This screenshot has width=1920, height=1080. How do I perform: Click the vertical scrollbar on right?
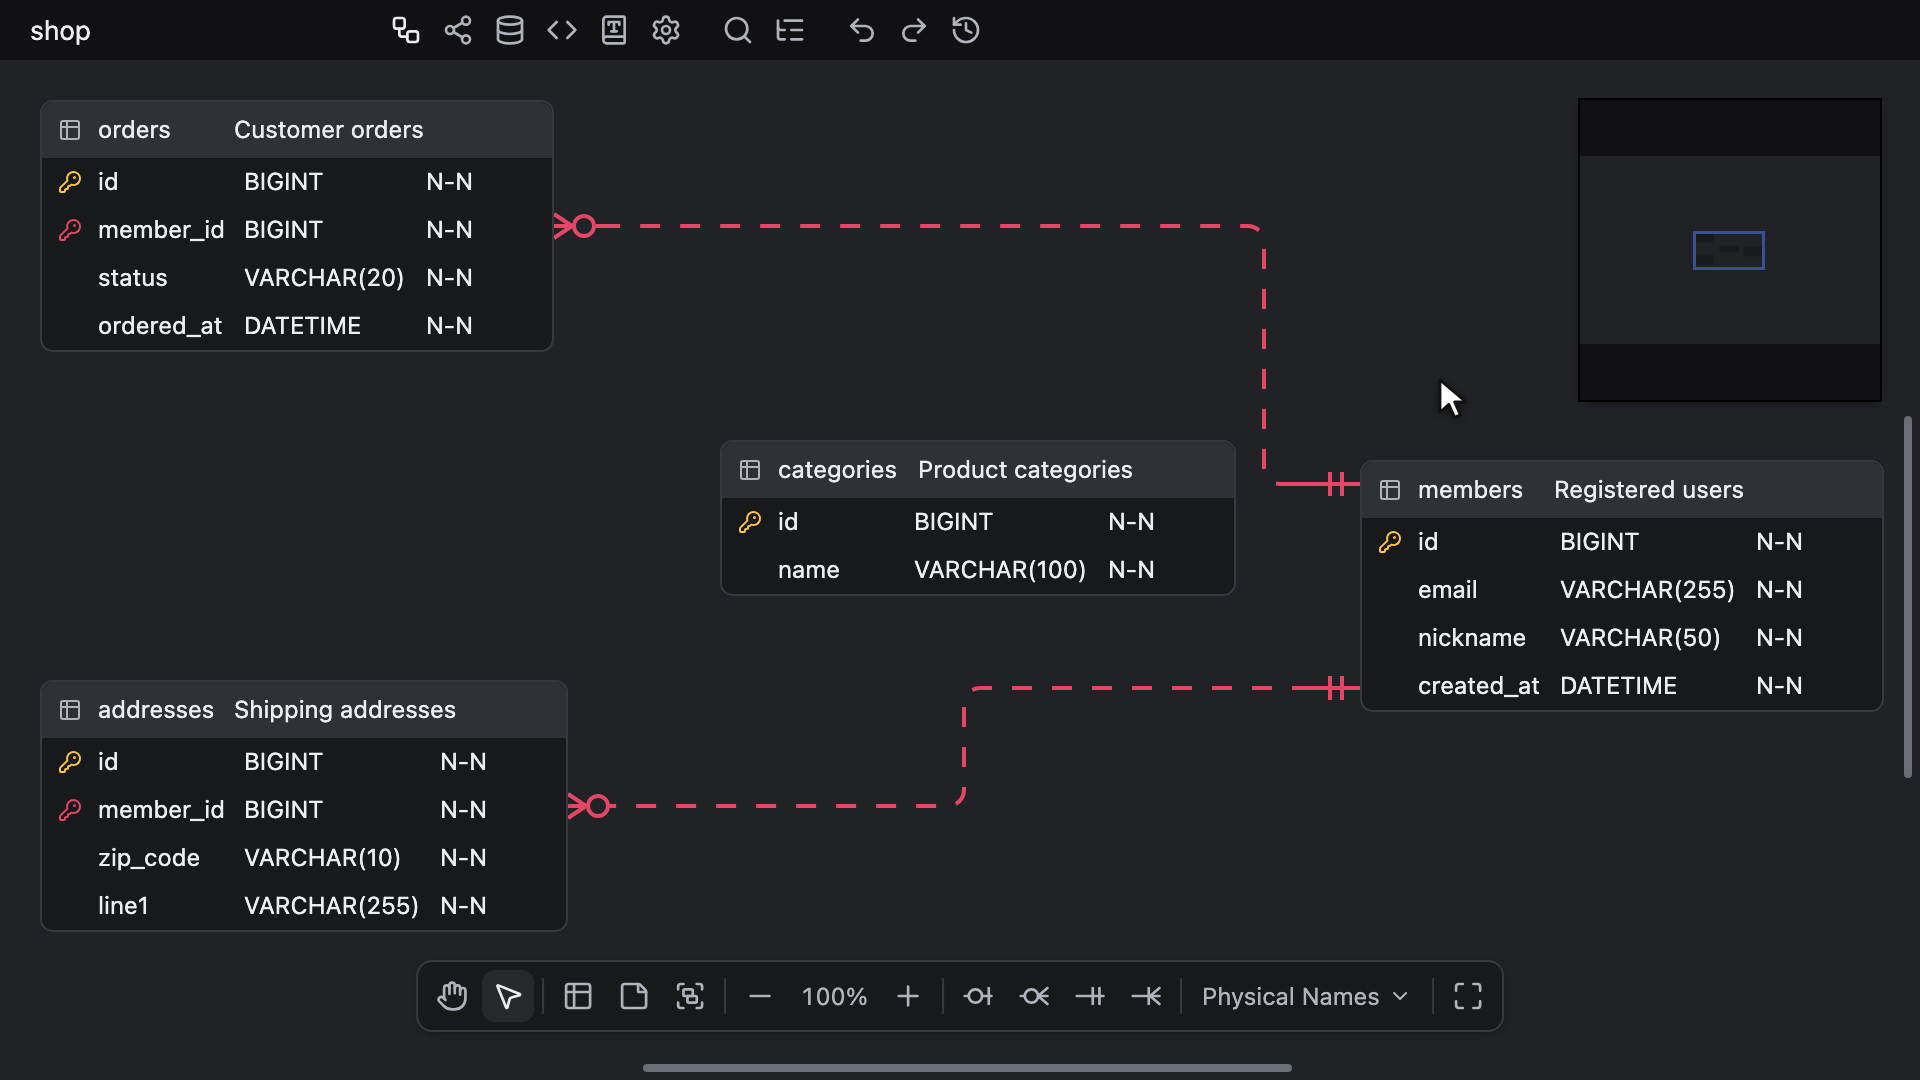pos(1908,597)
